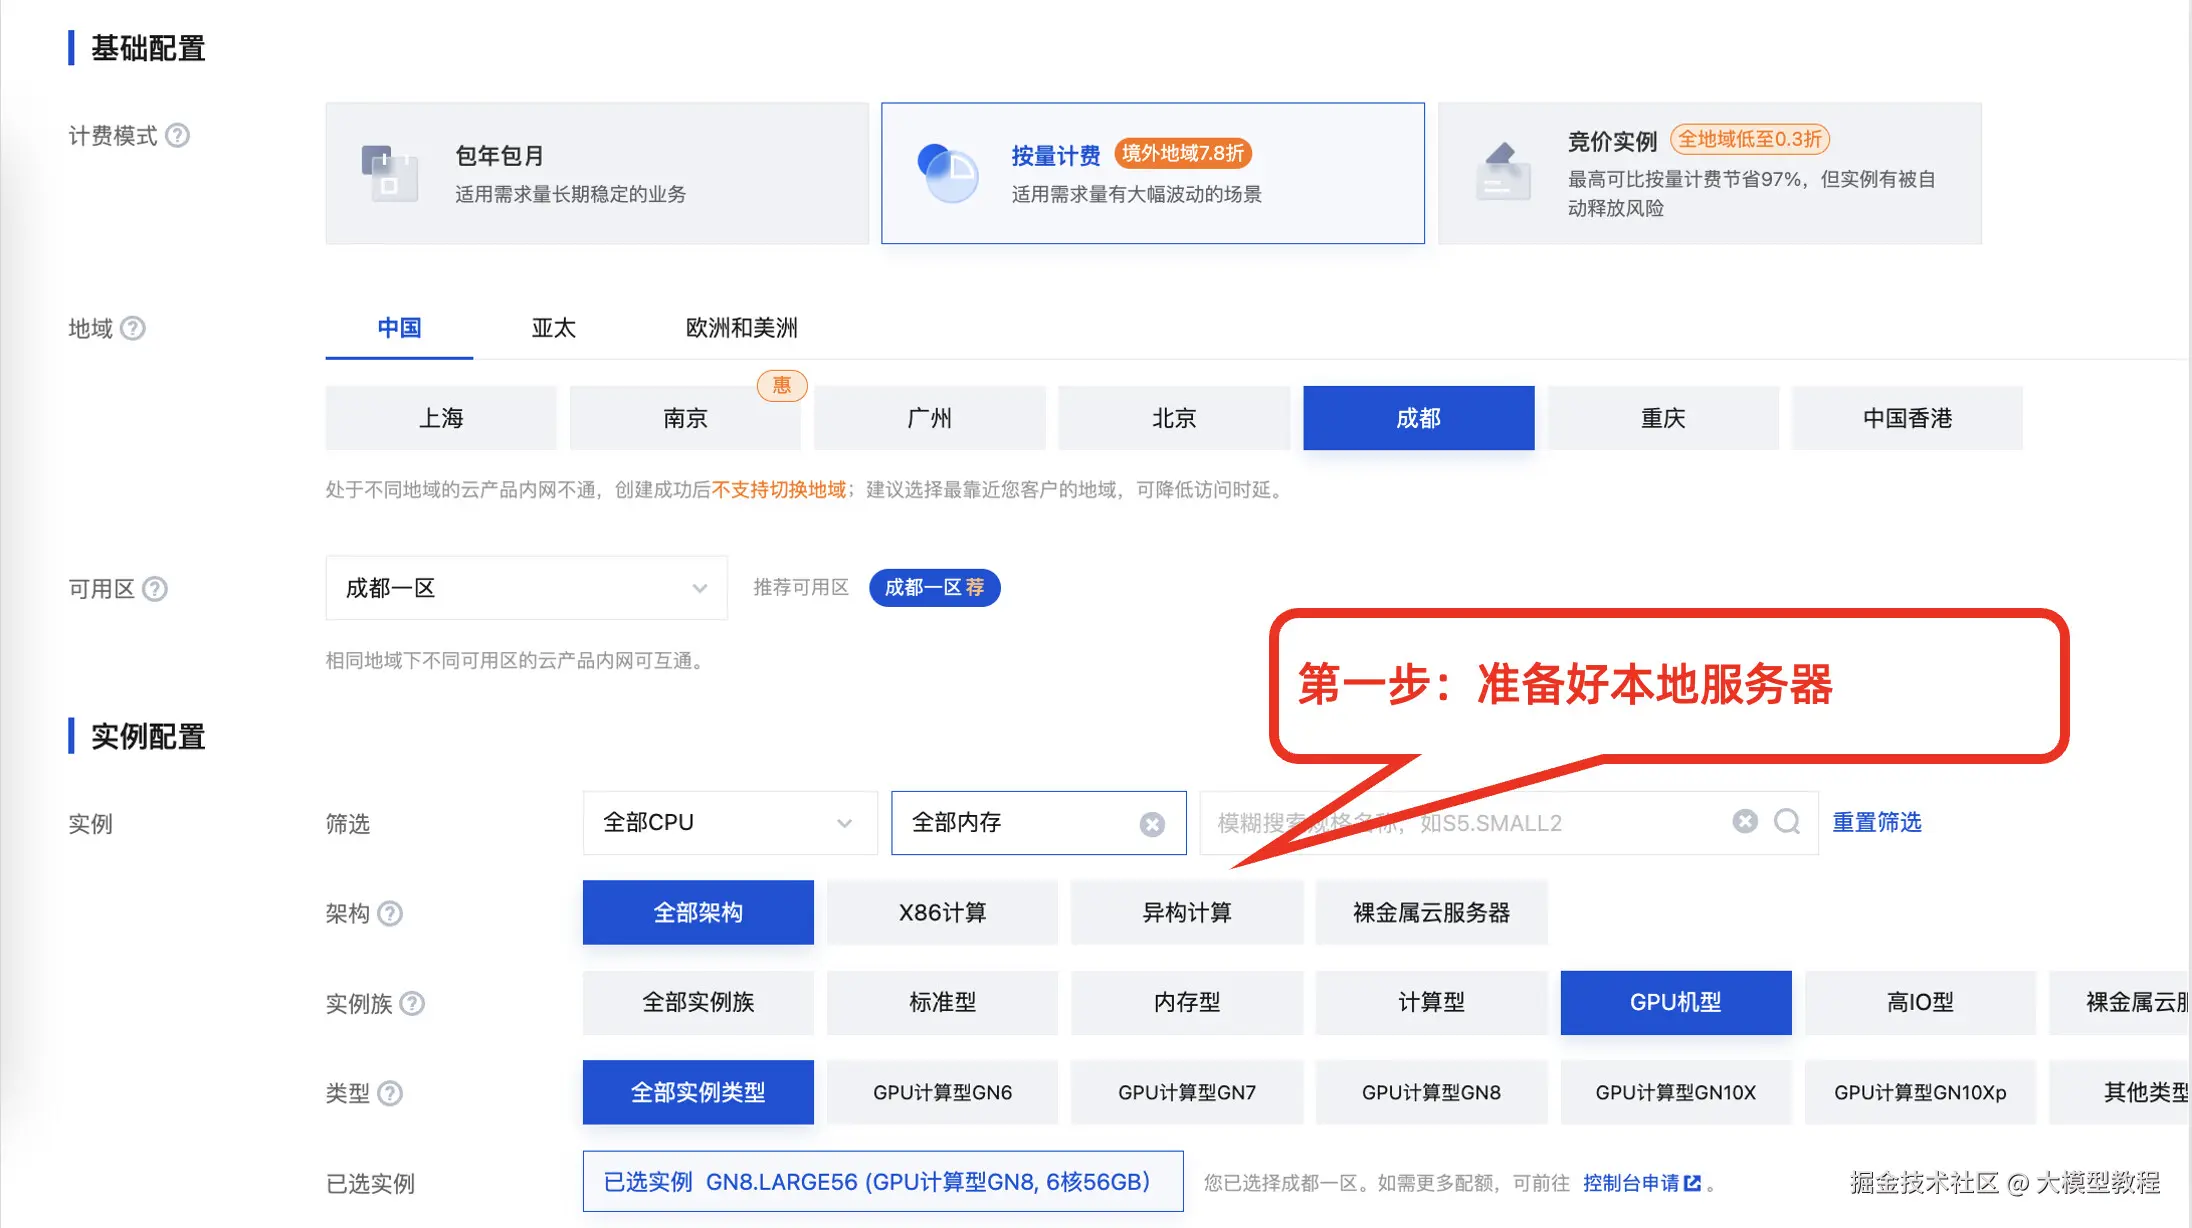Viewport: 2192px width, 1228px height.
Task: Click help icon next to 架构
Action: pos(390,913)
